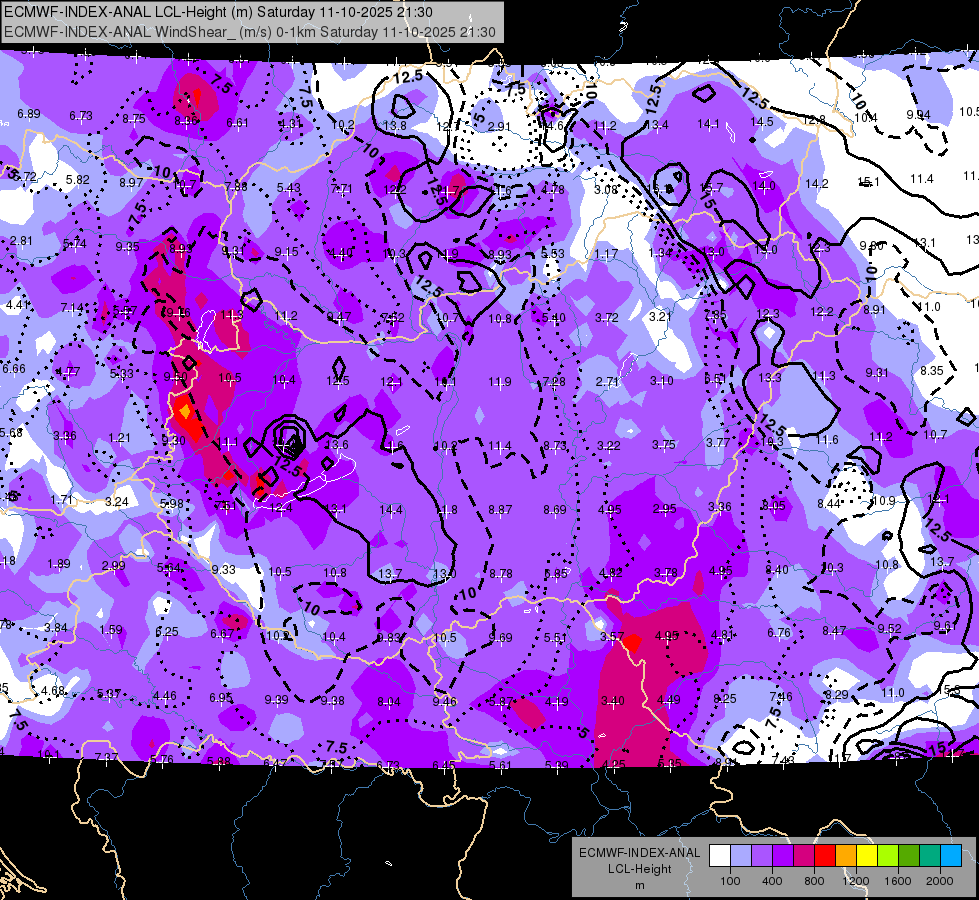
Task: Click the legend tick value 2000
Action: pyautogui.click(x=940, y=881)
